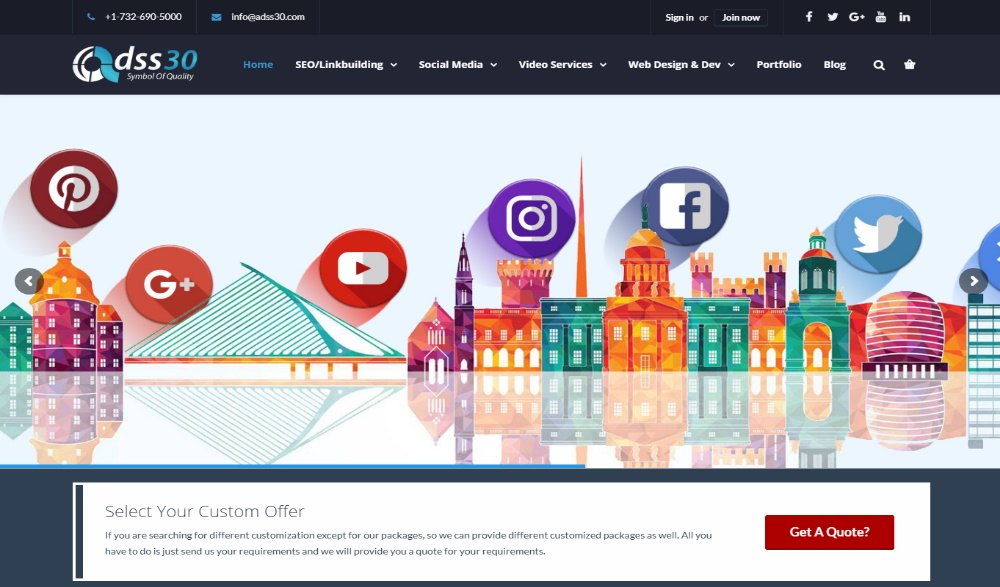Open the Twitter link in header
The image size is (1000, 587).
pyautogui.click(x=832, y=17)
